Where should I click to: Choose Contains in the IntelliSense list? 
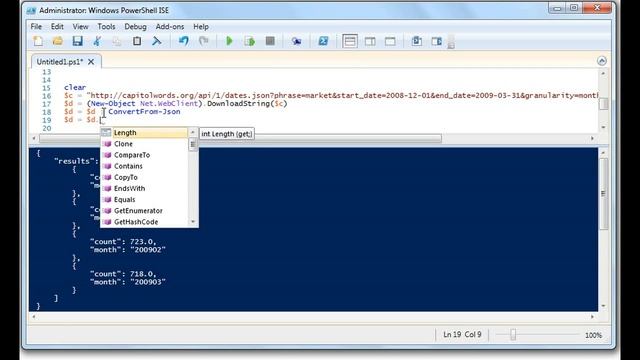pyautogui.click(x=144, y=166)
